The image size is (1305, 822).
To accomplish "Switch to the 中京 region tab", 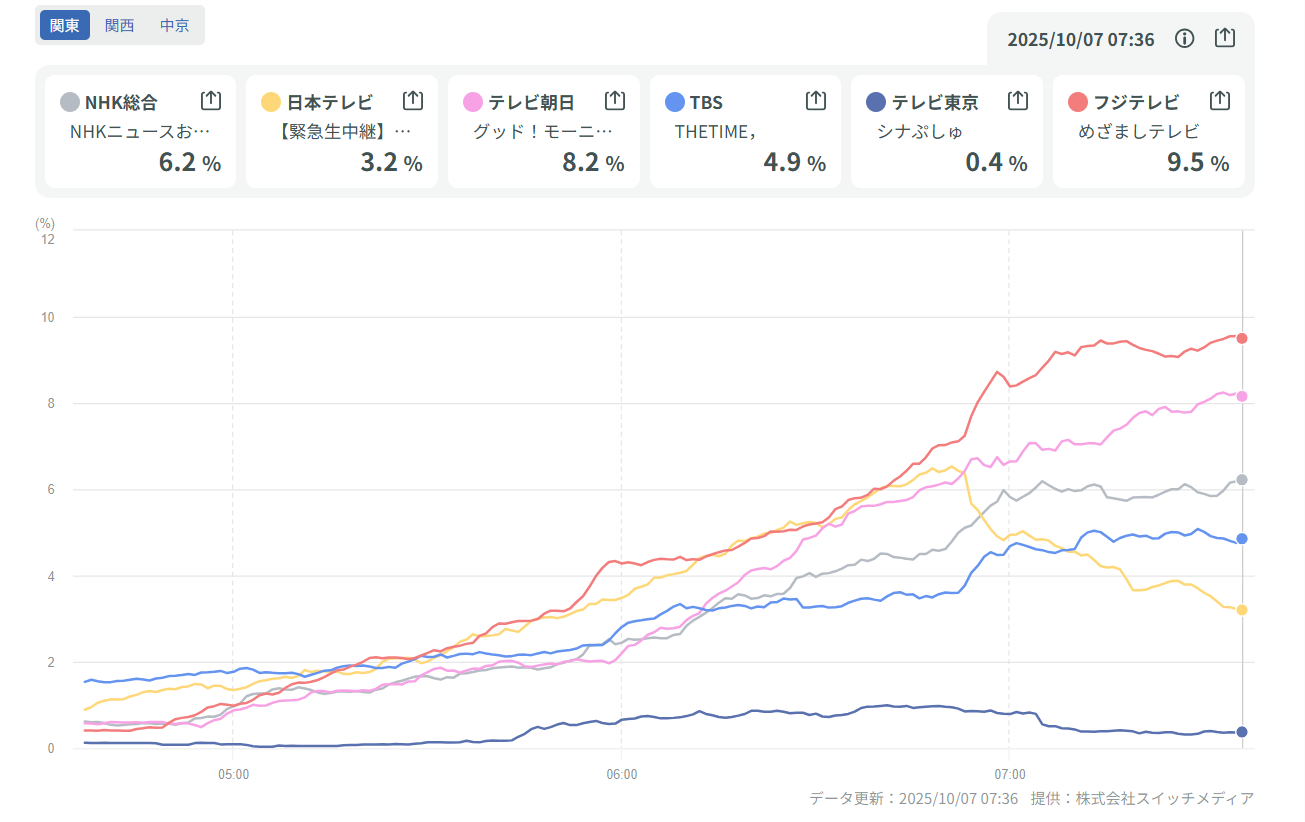I will point(174,25).
